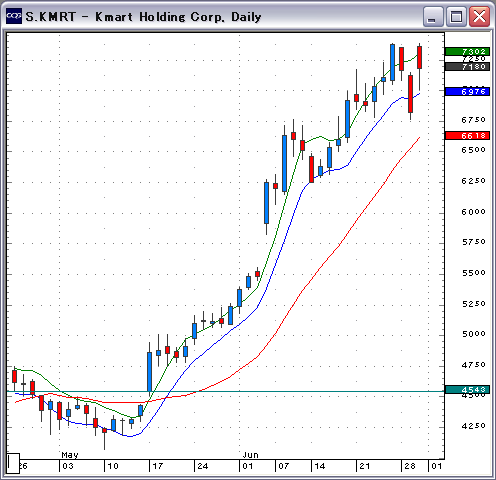Viewport: 496px width, 480px height.
Task: Click the 5500 price axis value
Action: point(473,273)
